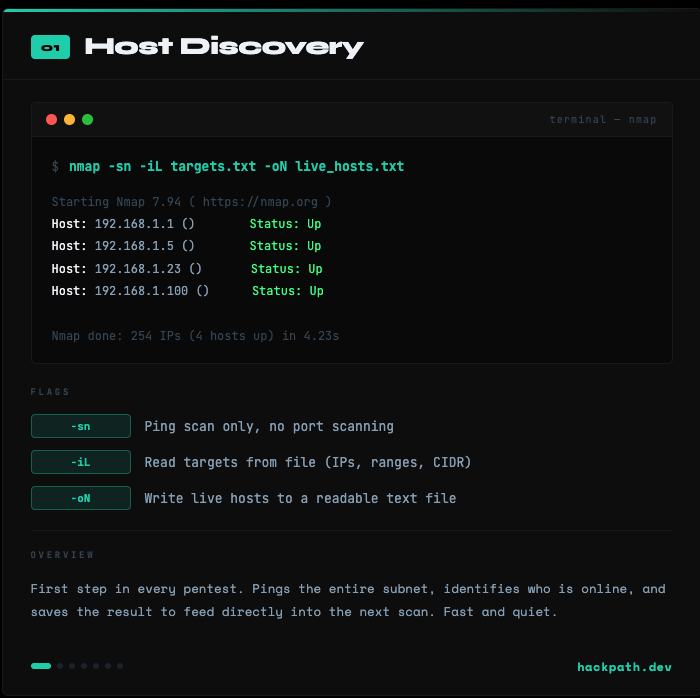Click the red terminal window dot

tap(52, 120)
